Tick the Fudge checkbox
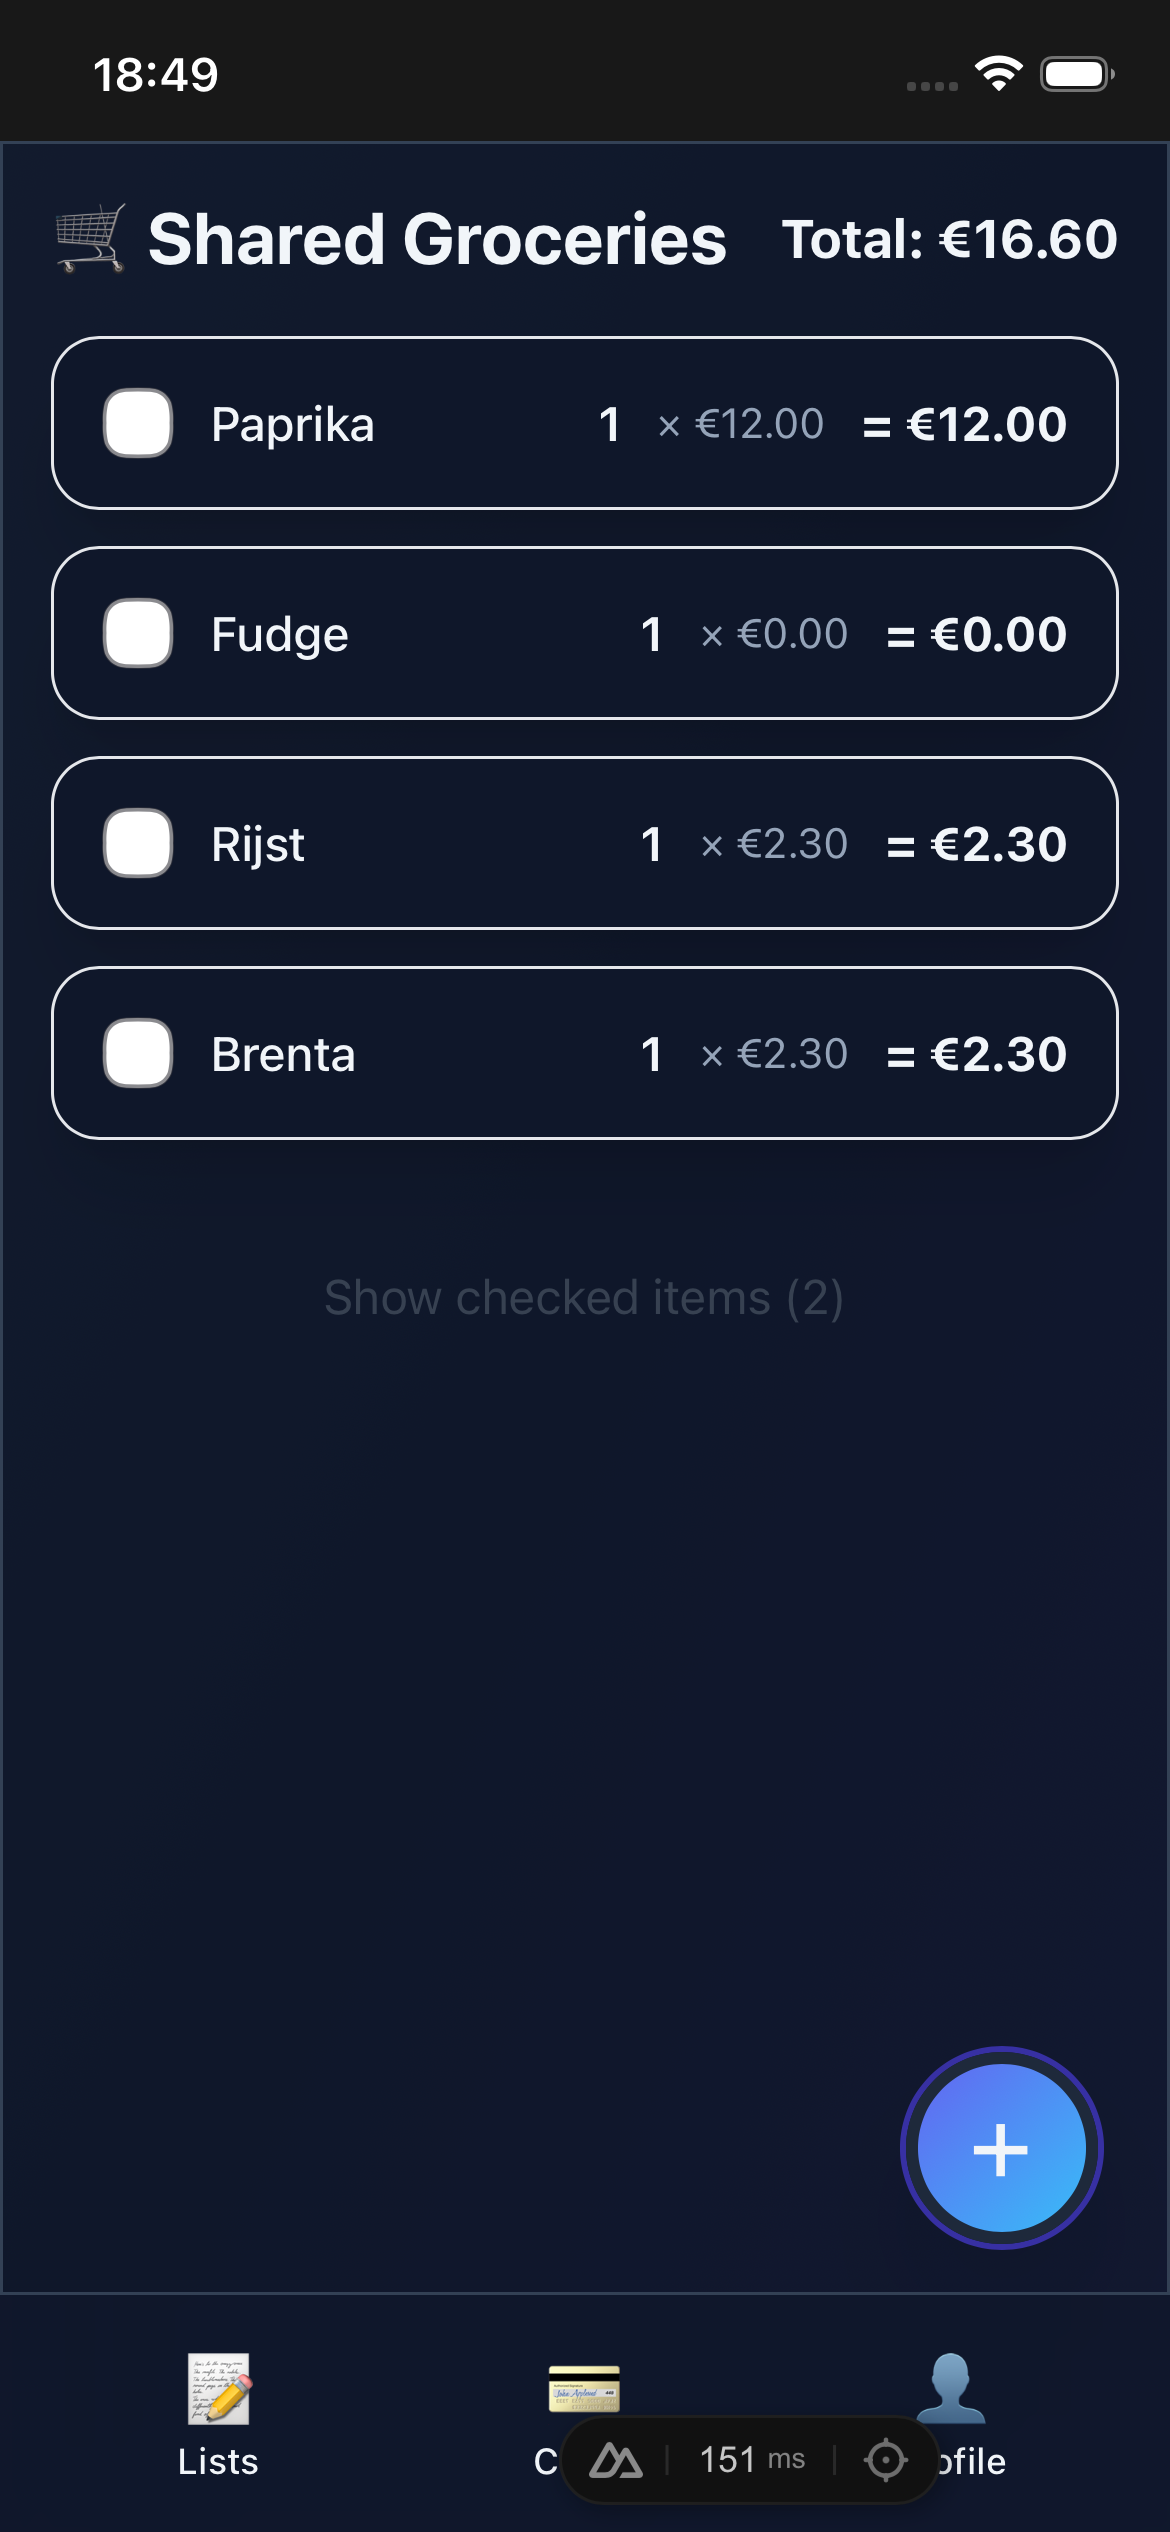 click(x=138, y=633)
